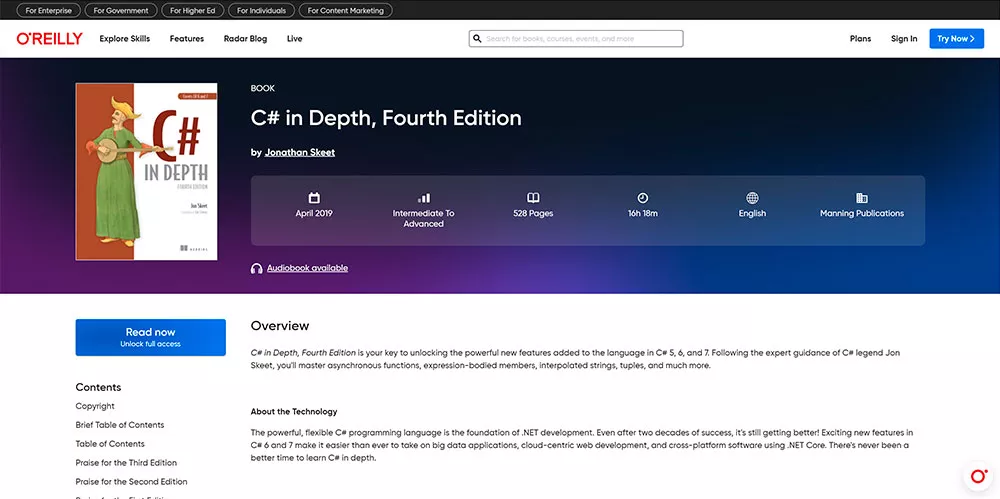
Task: Click the 528 Pages text
Action: tap(533, 214)
